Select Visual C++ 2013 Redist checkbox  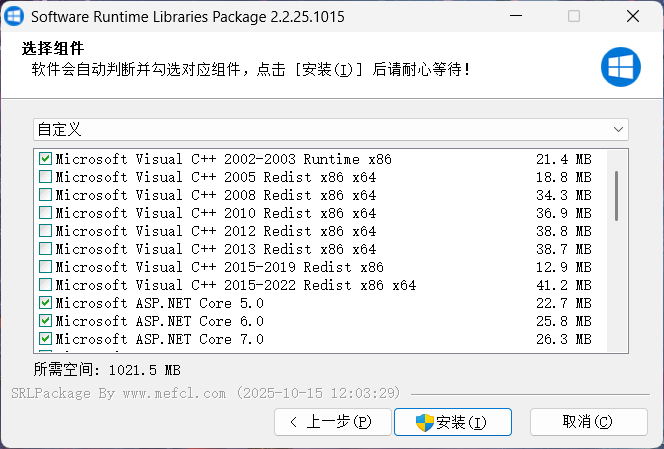tap(45, 249)
